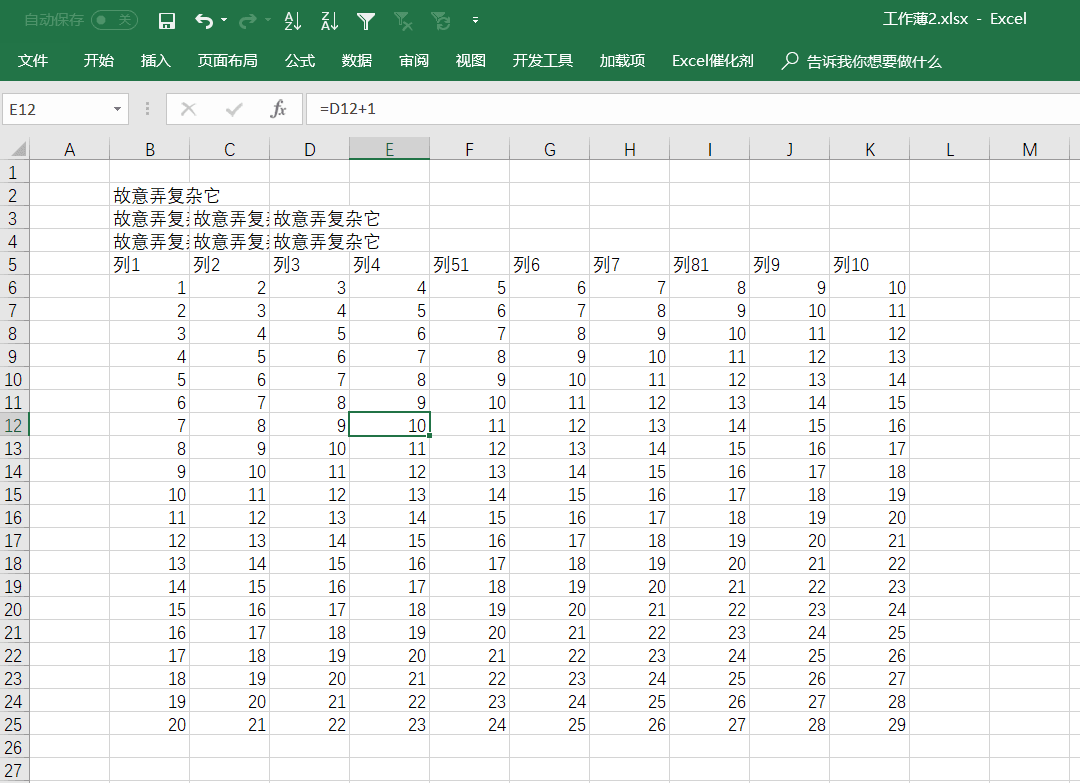Viewport: 1080px width, 783px height.
Task: Select the column M header
Action: point(1029,149)
